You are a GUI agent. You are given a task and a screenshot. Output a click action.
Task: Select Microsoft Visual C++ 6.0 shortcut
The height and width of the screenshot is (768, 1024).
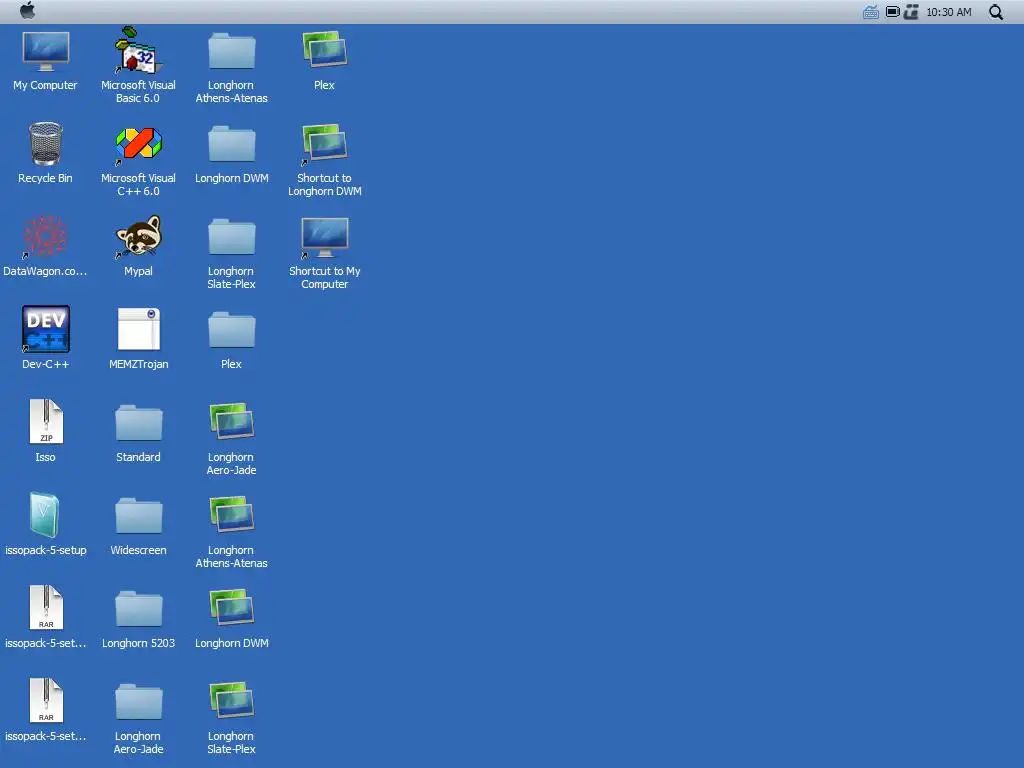pyautogui.click(x=138, y=144)
